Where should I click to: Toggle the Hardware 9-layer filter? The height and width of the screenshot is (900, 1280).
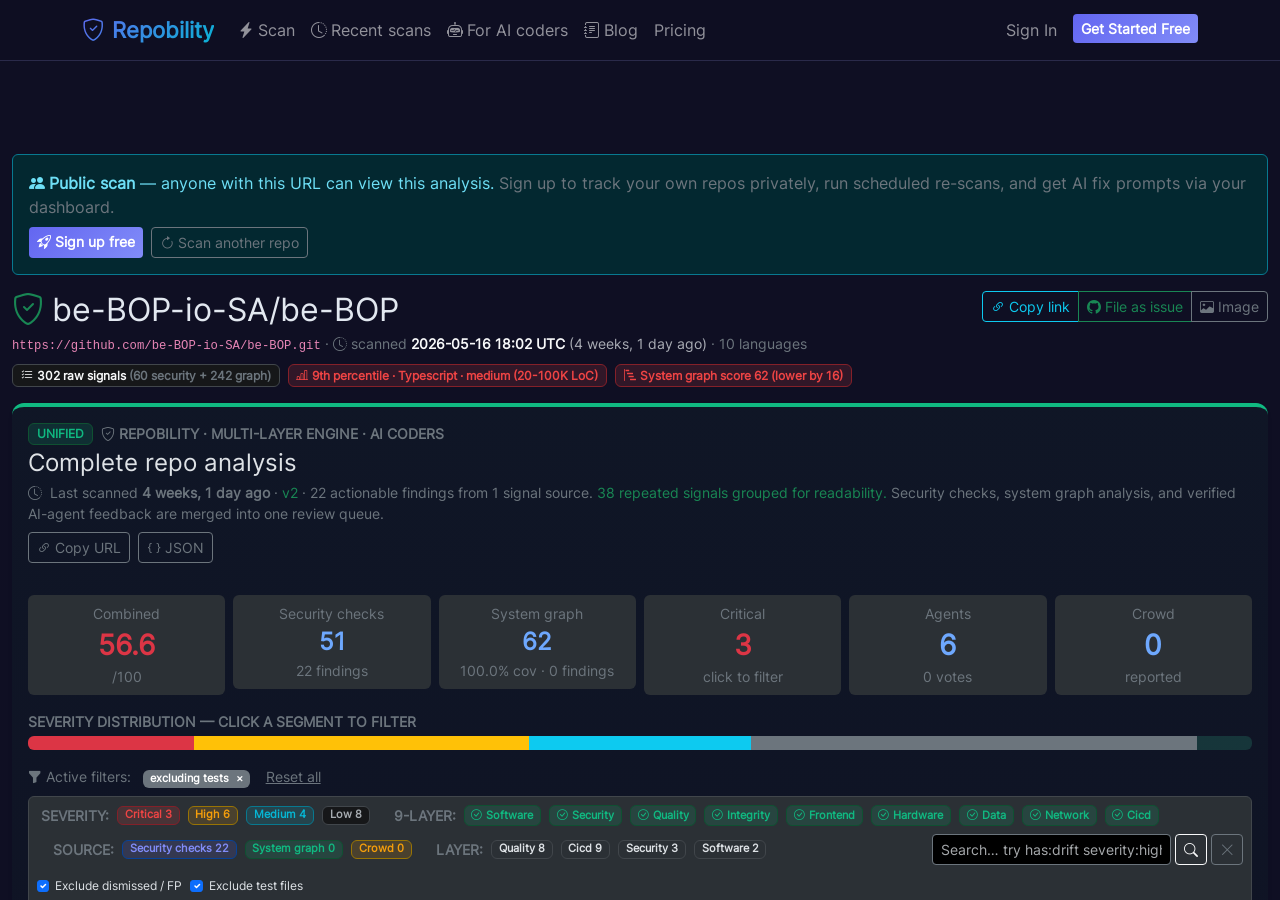tap(911, 815)
